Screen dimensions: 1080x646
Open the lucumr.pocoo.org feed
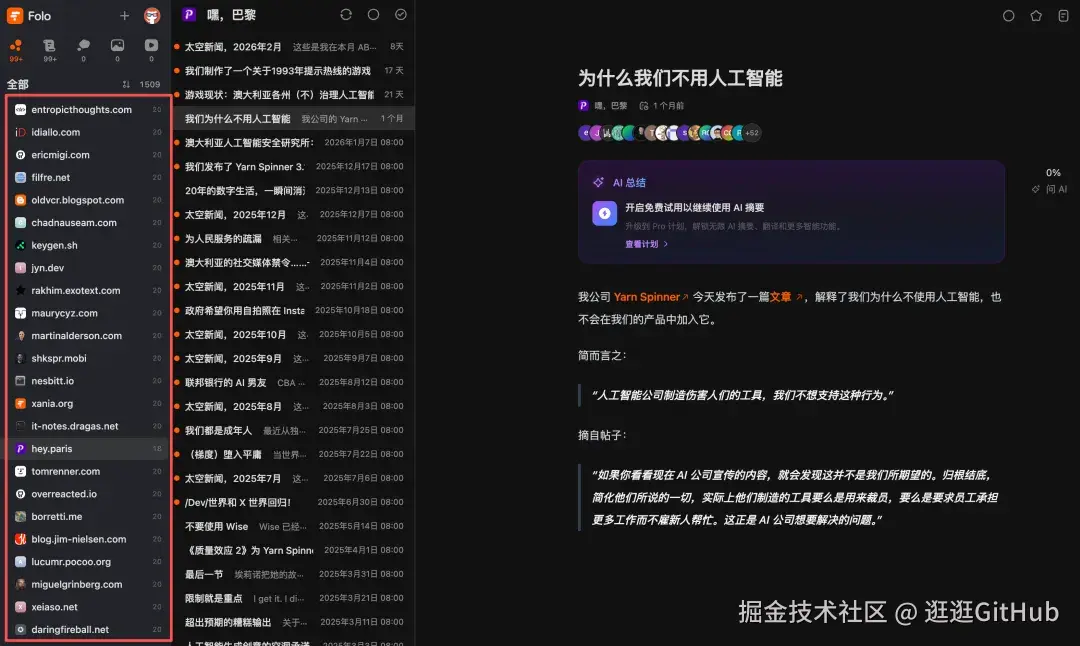(x=87, y=562)
